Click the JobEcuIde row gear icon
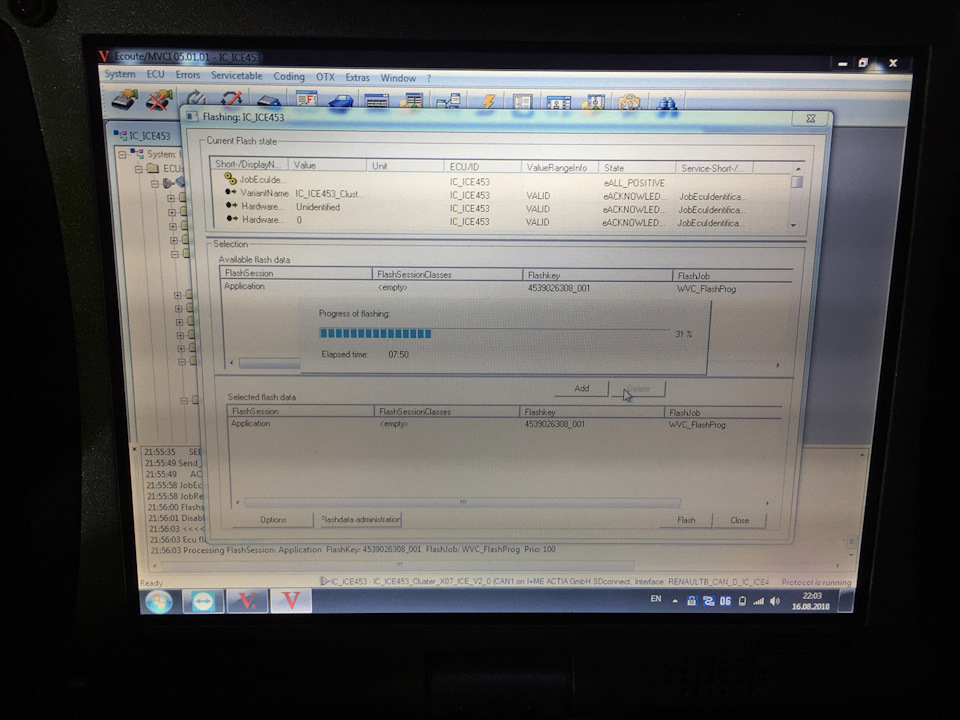 pyautogui.click(x=230, y=178)
